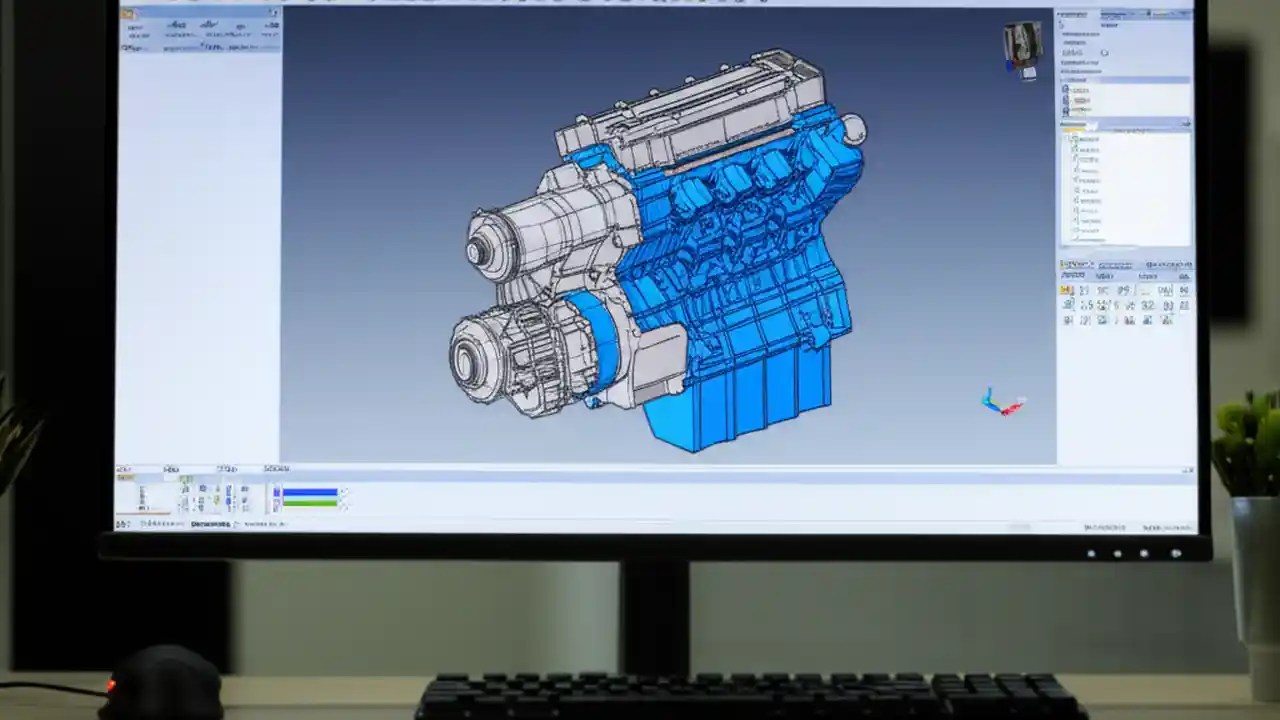The width and height of the screenshot is (1280, 720).
Task: Expand the root node of the model tree
Action: coord(1066,137)
